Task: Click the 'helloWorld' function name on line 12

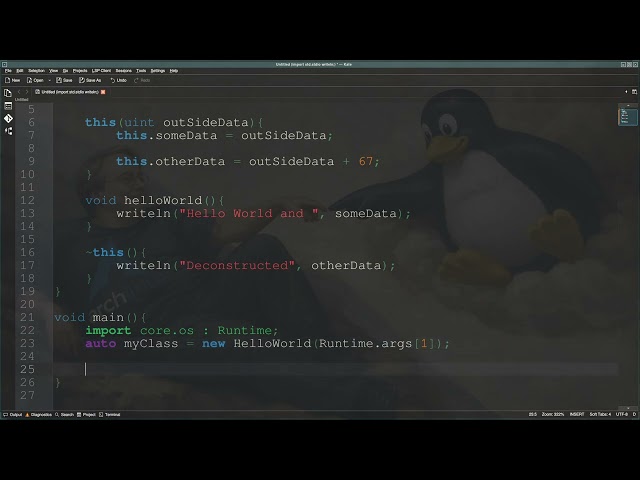Action: tap(163, 200)
